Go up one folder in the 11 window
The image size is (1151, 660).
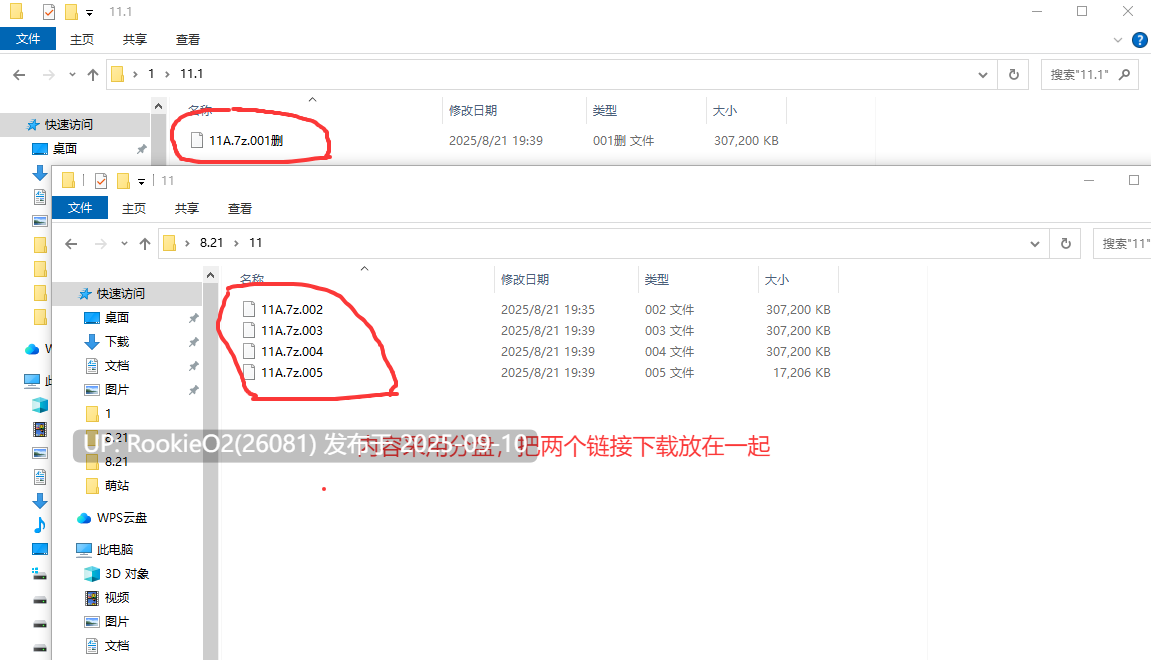[145, 244]
